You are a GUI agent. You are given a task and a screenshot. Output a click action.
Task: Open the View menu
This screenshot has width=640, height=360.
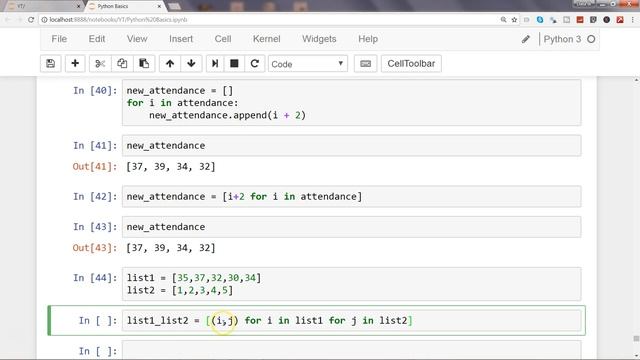(137, 39)
